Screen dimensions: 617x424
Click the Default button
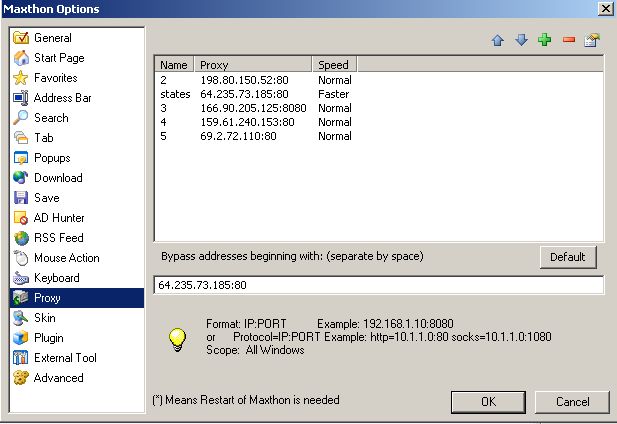tap(568, 257)
